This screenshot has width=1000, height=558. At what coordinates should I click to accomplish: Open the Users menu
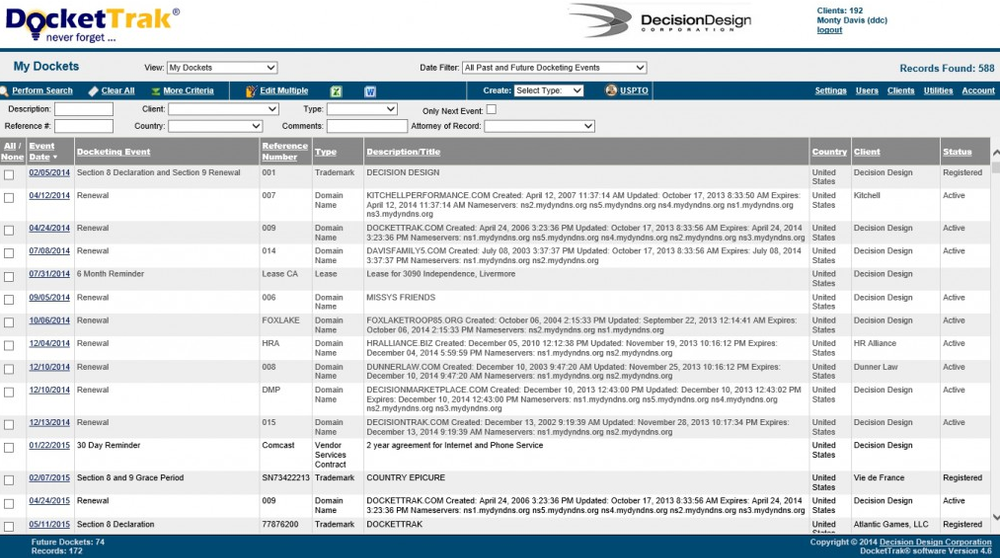pos(867,91)
